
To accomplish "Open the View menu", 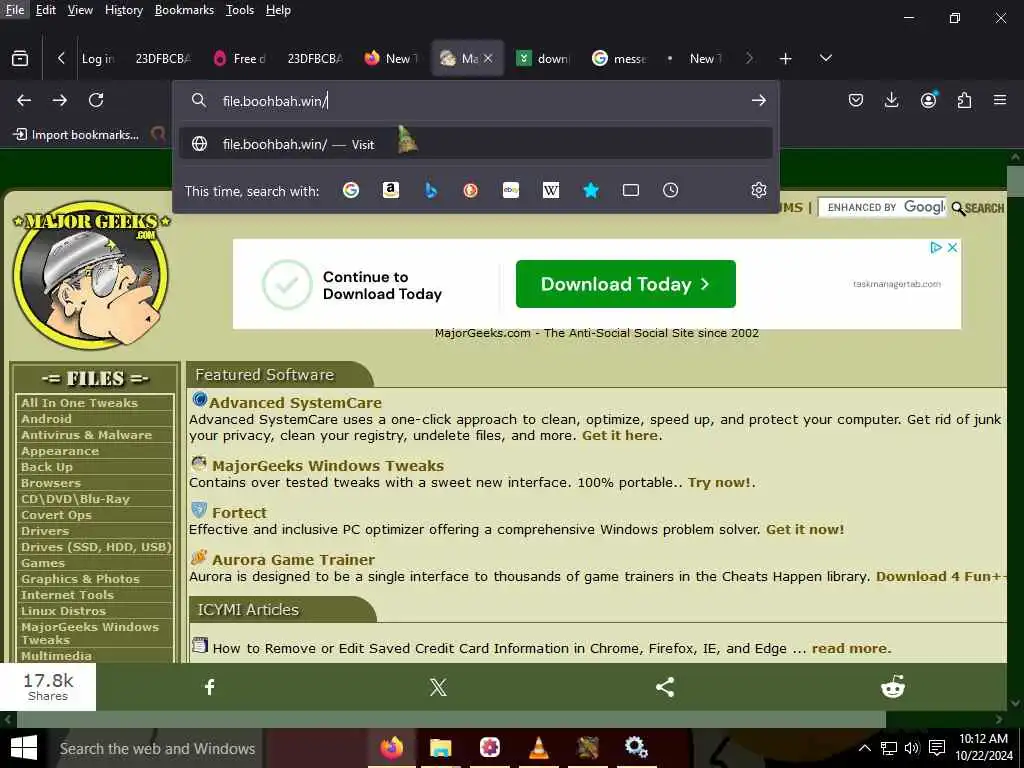I will [80, 10].
